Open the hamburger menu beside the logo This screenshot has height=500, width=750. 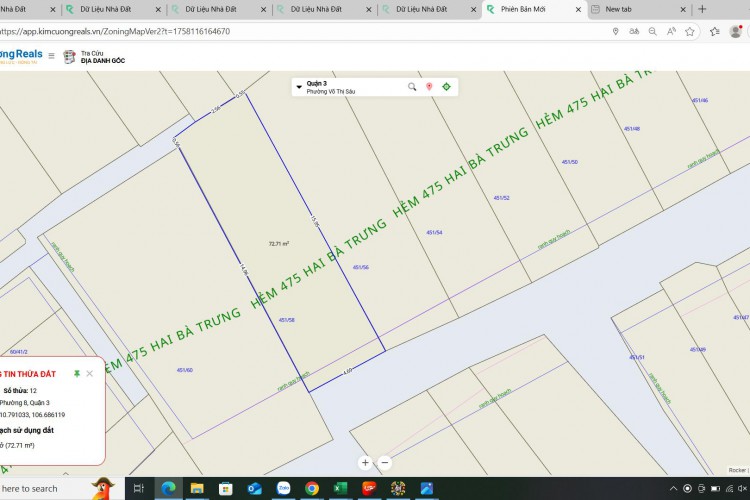(52, 56)
